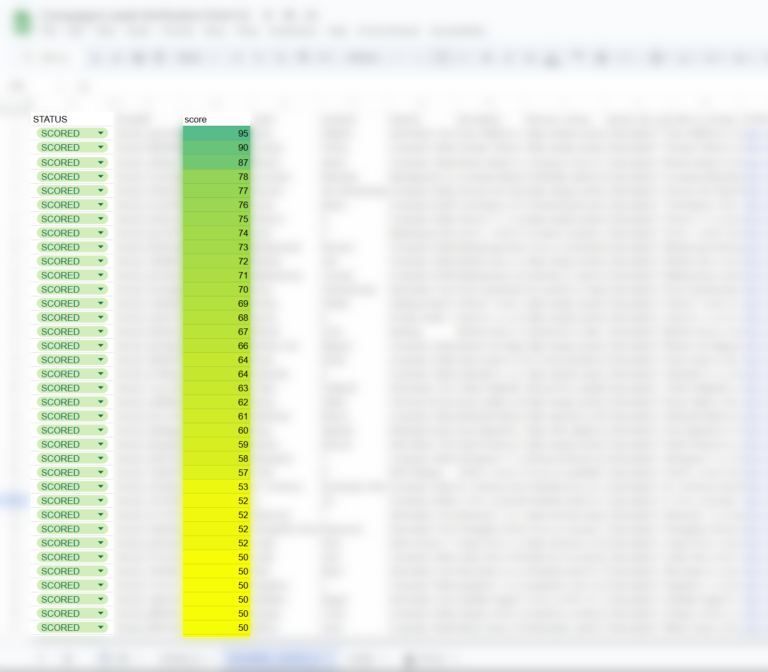Click the score cell with value 75

(x=216, y=219)
